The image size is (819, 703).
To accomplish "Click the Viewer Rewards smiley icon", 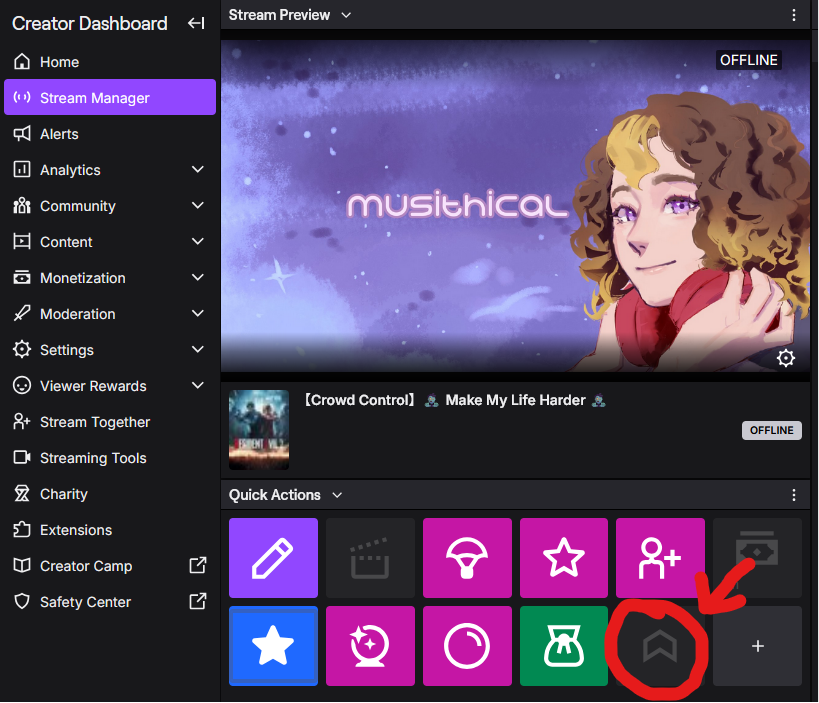I will point(22,385).
